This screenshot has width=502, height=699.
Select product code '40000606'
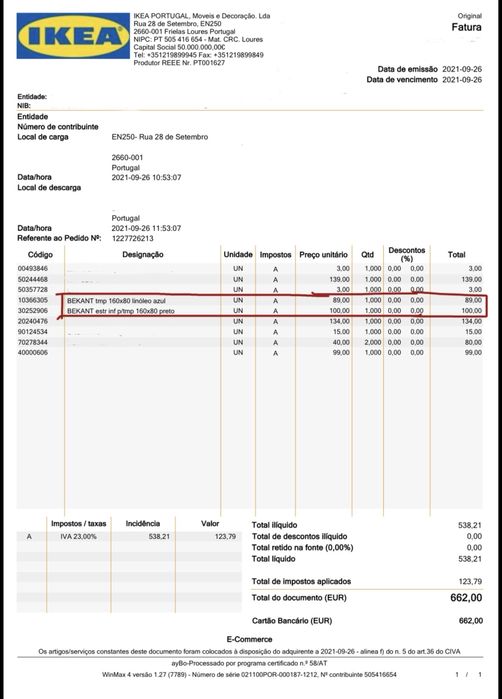(33, 353)
